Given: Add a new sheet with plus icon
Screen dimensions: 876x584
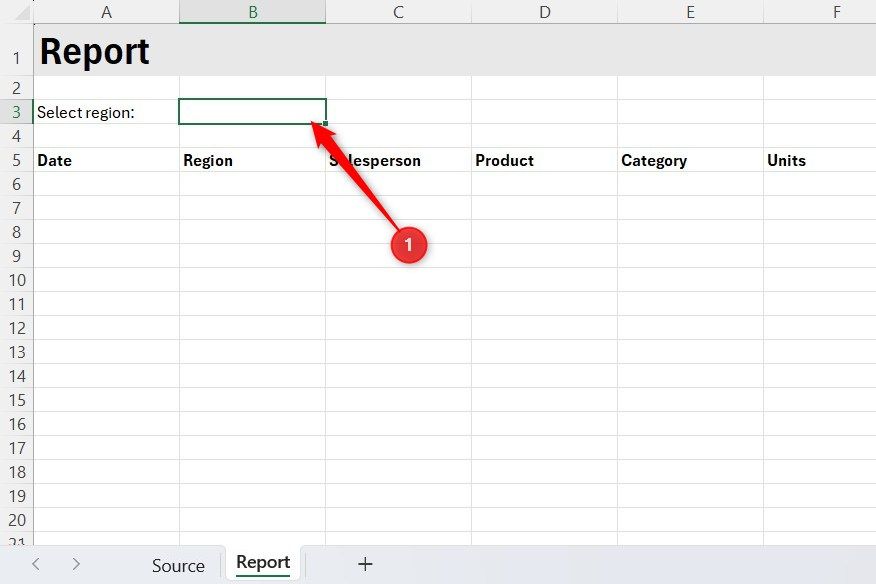Looking at the screenshot, I should (x=365, y=564).
